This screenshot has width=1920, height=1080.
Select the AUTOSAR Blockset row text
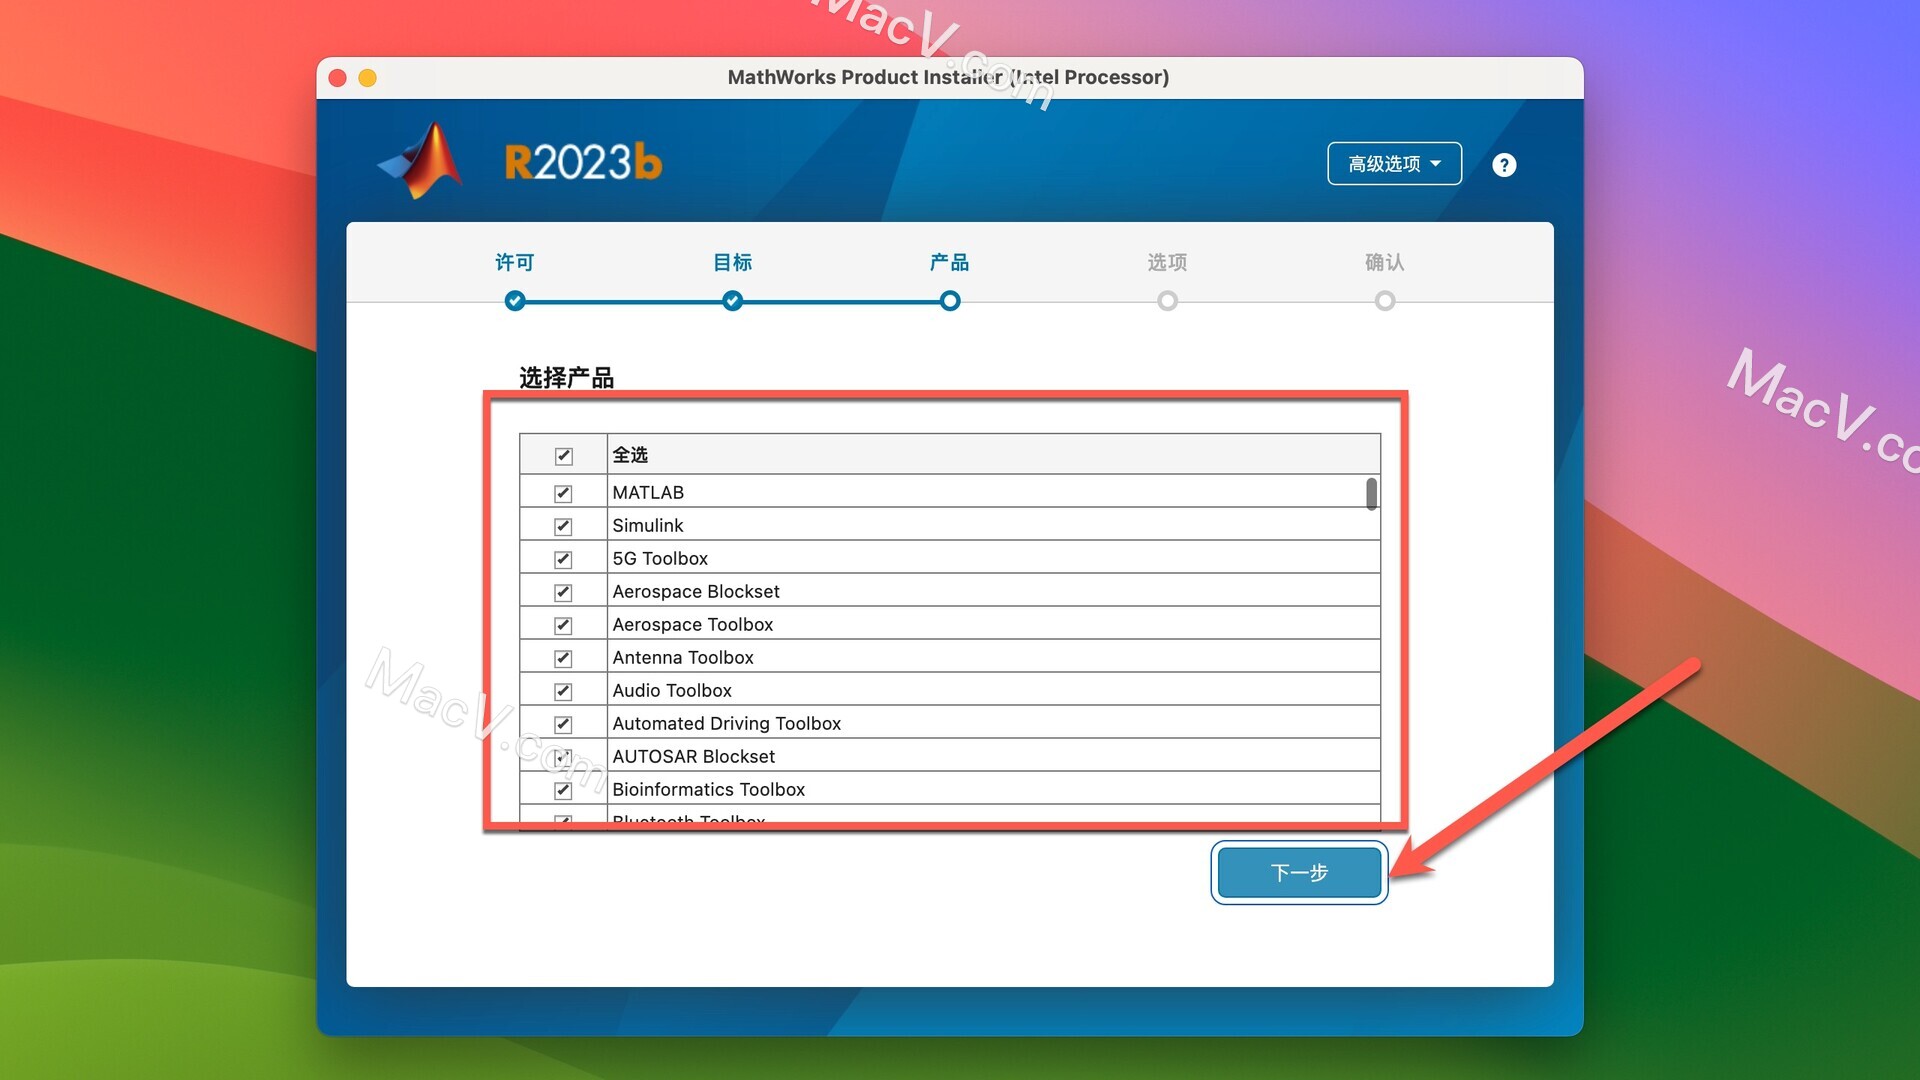[x=694, y=756]
